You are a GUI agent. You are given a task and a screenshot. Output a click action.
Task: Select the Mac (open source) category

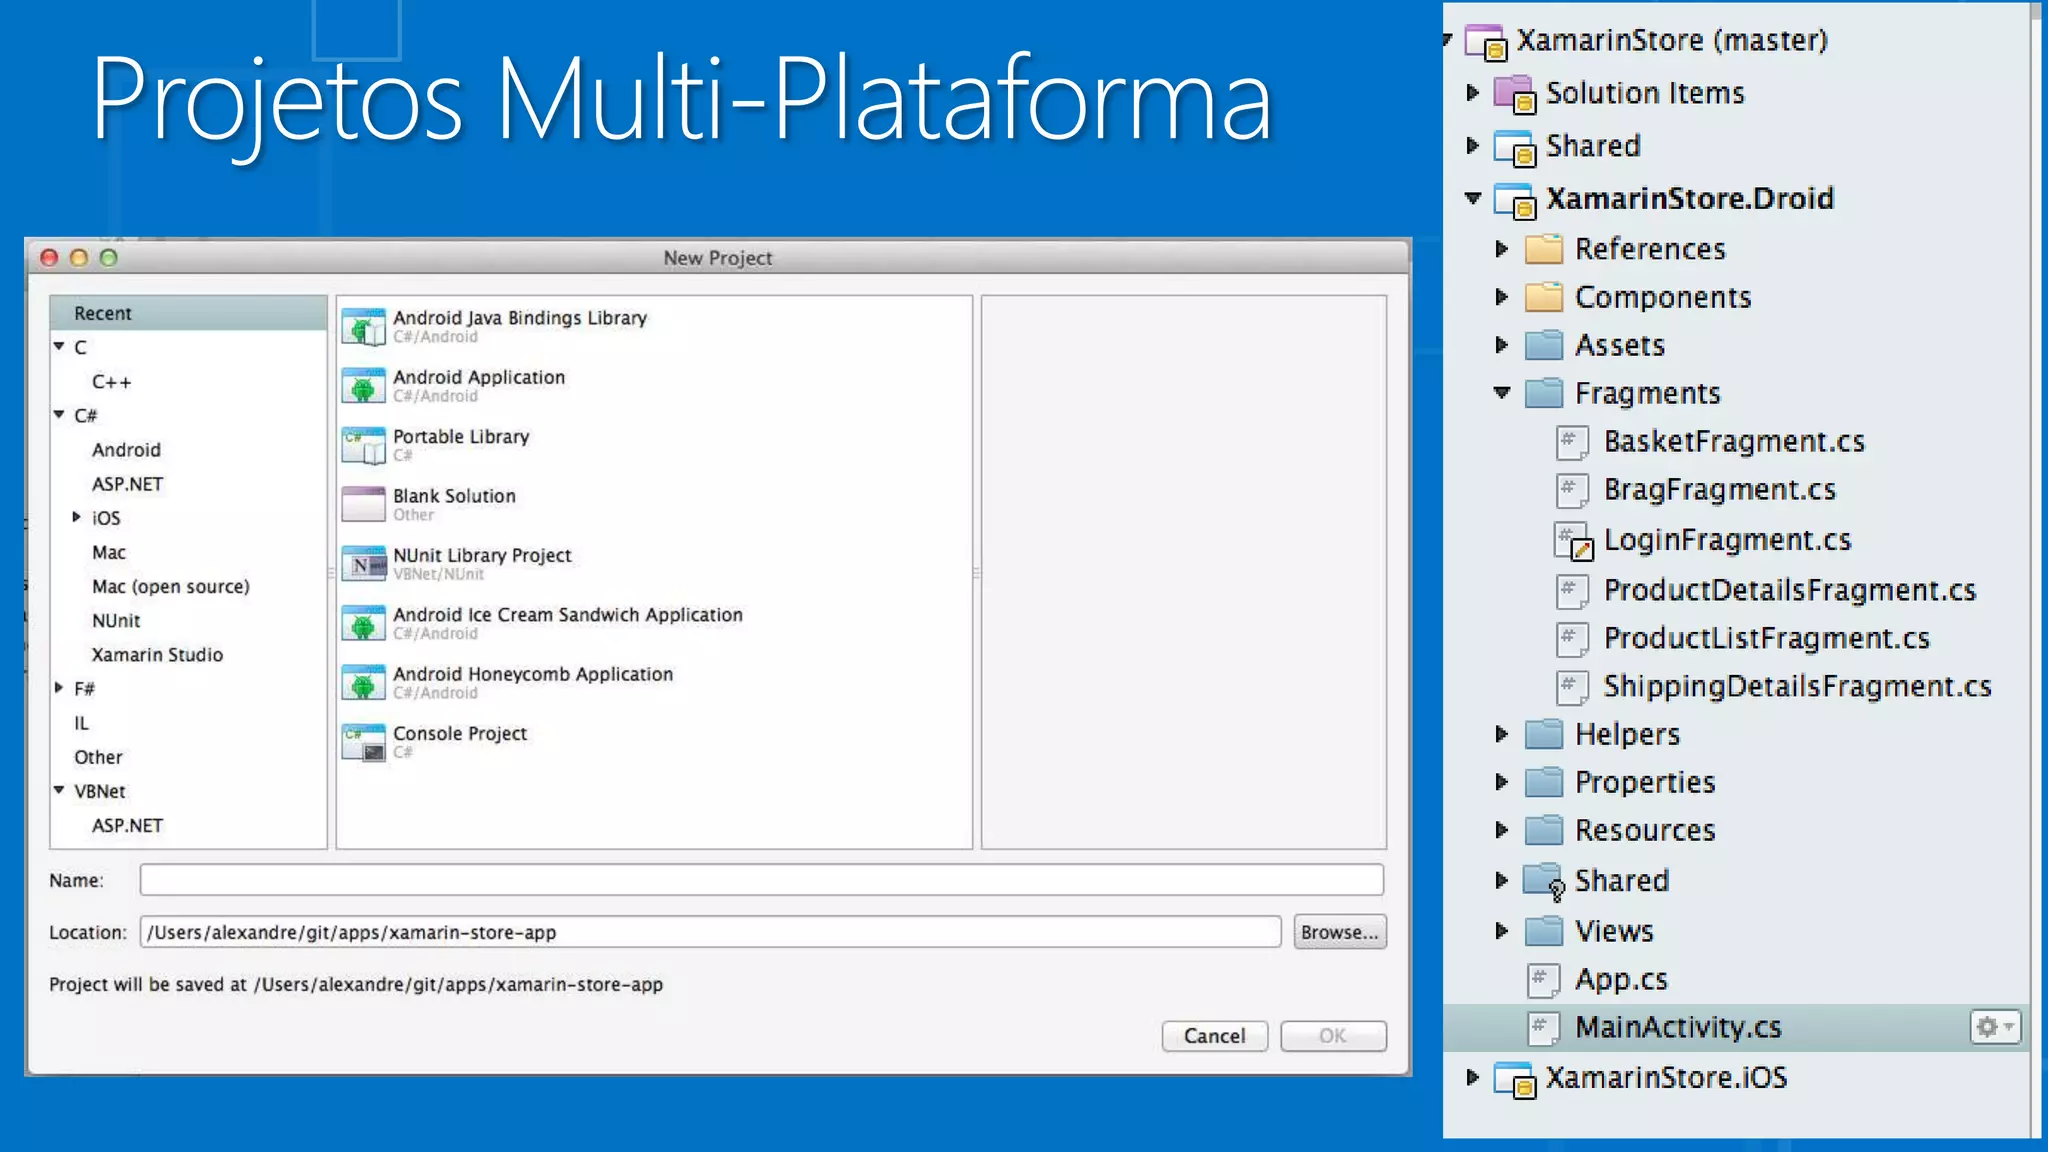[171, 587]
